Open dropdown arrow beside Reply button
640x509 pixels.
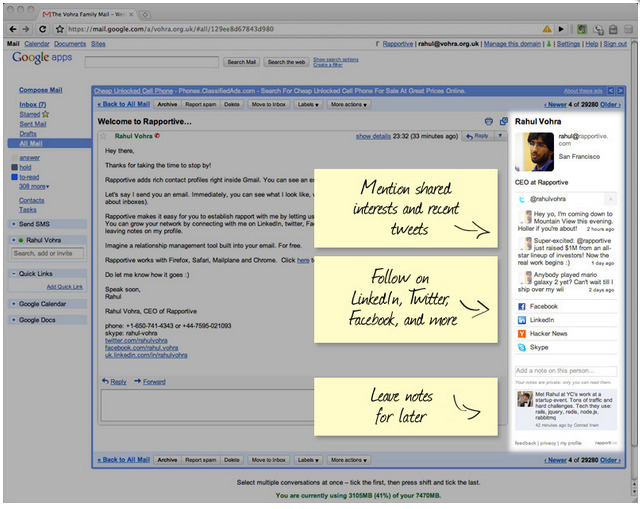pyautogui.click(x=500, y=135)
